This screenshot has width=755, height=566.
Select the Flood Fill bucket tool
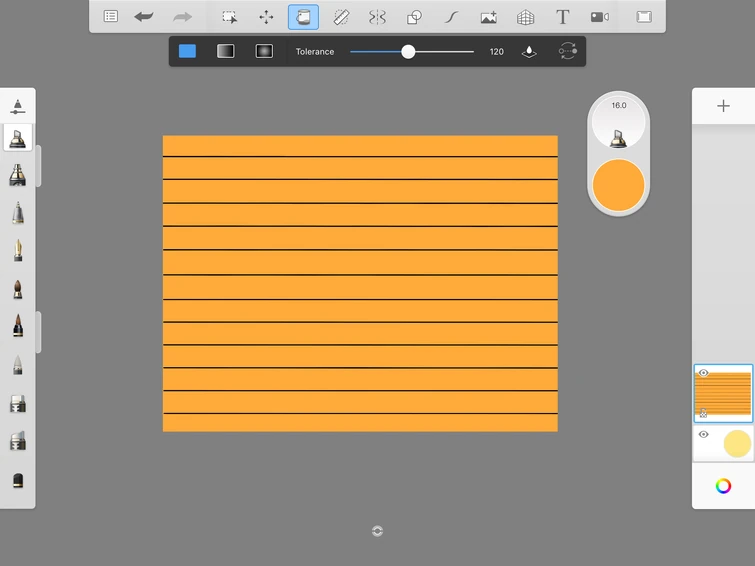303,17
